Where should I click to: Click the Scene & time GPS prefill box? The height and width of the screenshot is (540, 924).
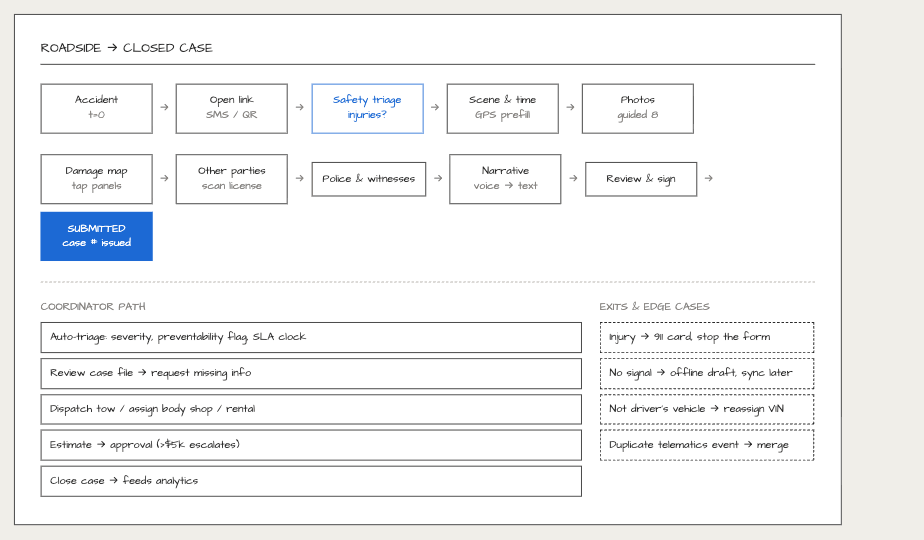[x=503, y=108]
